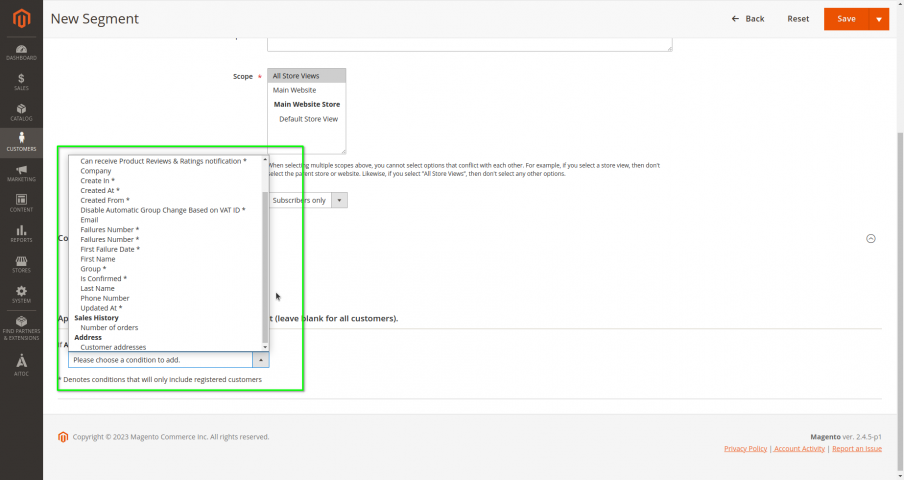
Task: Choose Updated At condition
Action: click(x=101, y=308)
